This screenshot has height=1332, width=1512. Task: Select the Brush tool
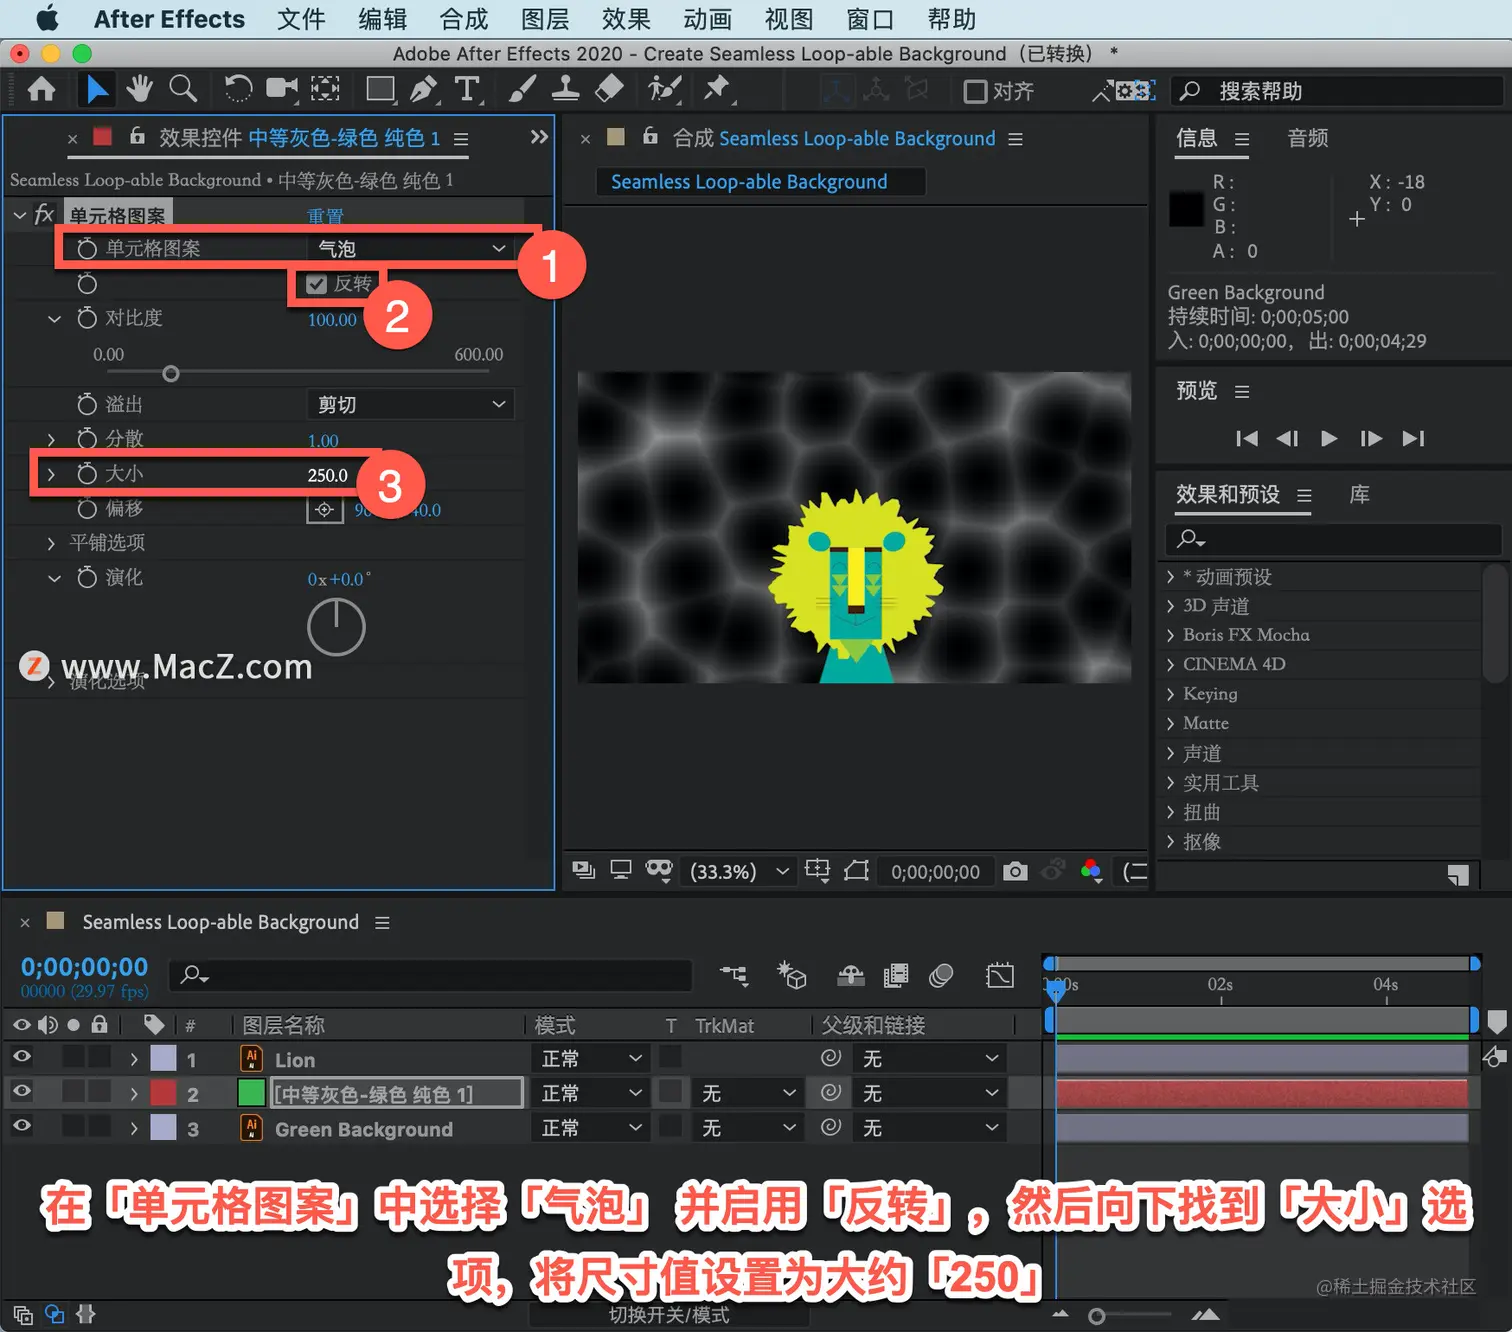pos(522,90)
